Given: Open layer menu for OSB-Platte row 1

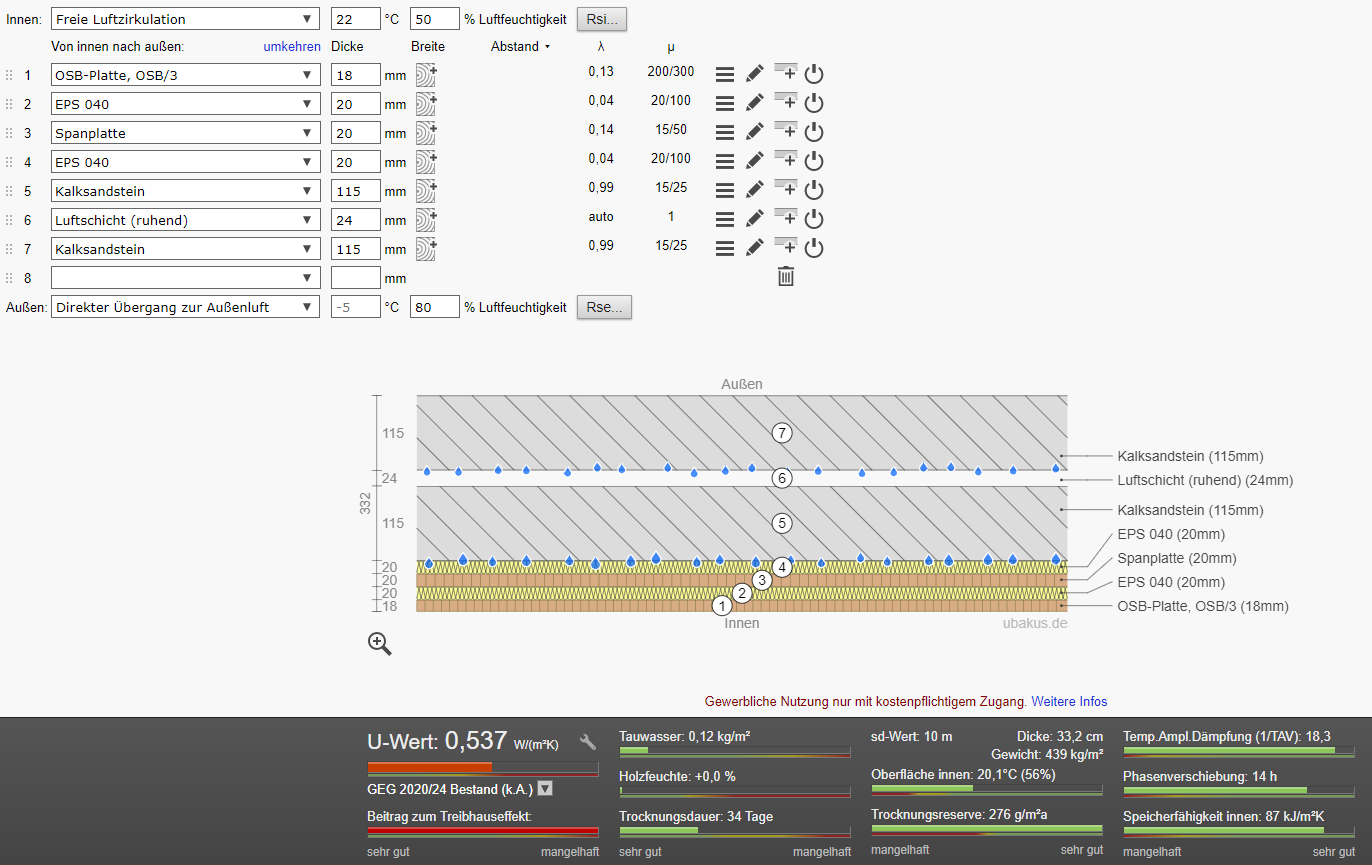Looking at the screenshot, I should 725,74.
